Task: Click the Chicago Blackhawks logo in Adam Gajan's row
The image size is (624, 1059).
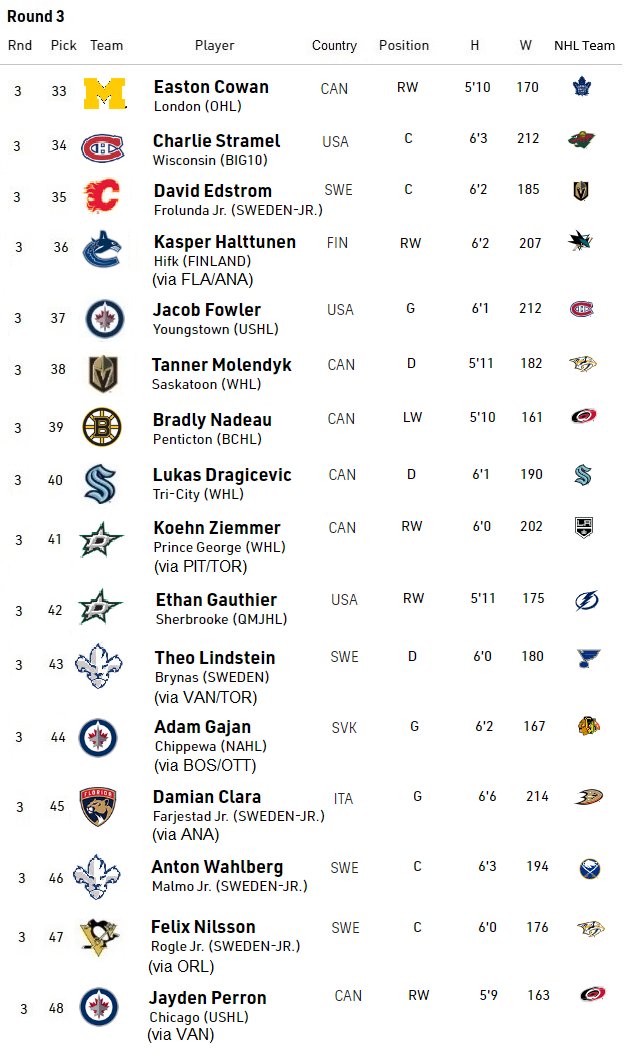Action: coord(588,726)
